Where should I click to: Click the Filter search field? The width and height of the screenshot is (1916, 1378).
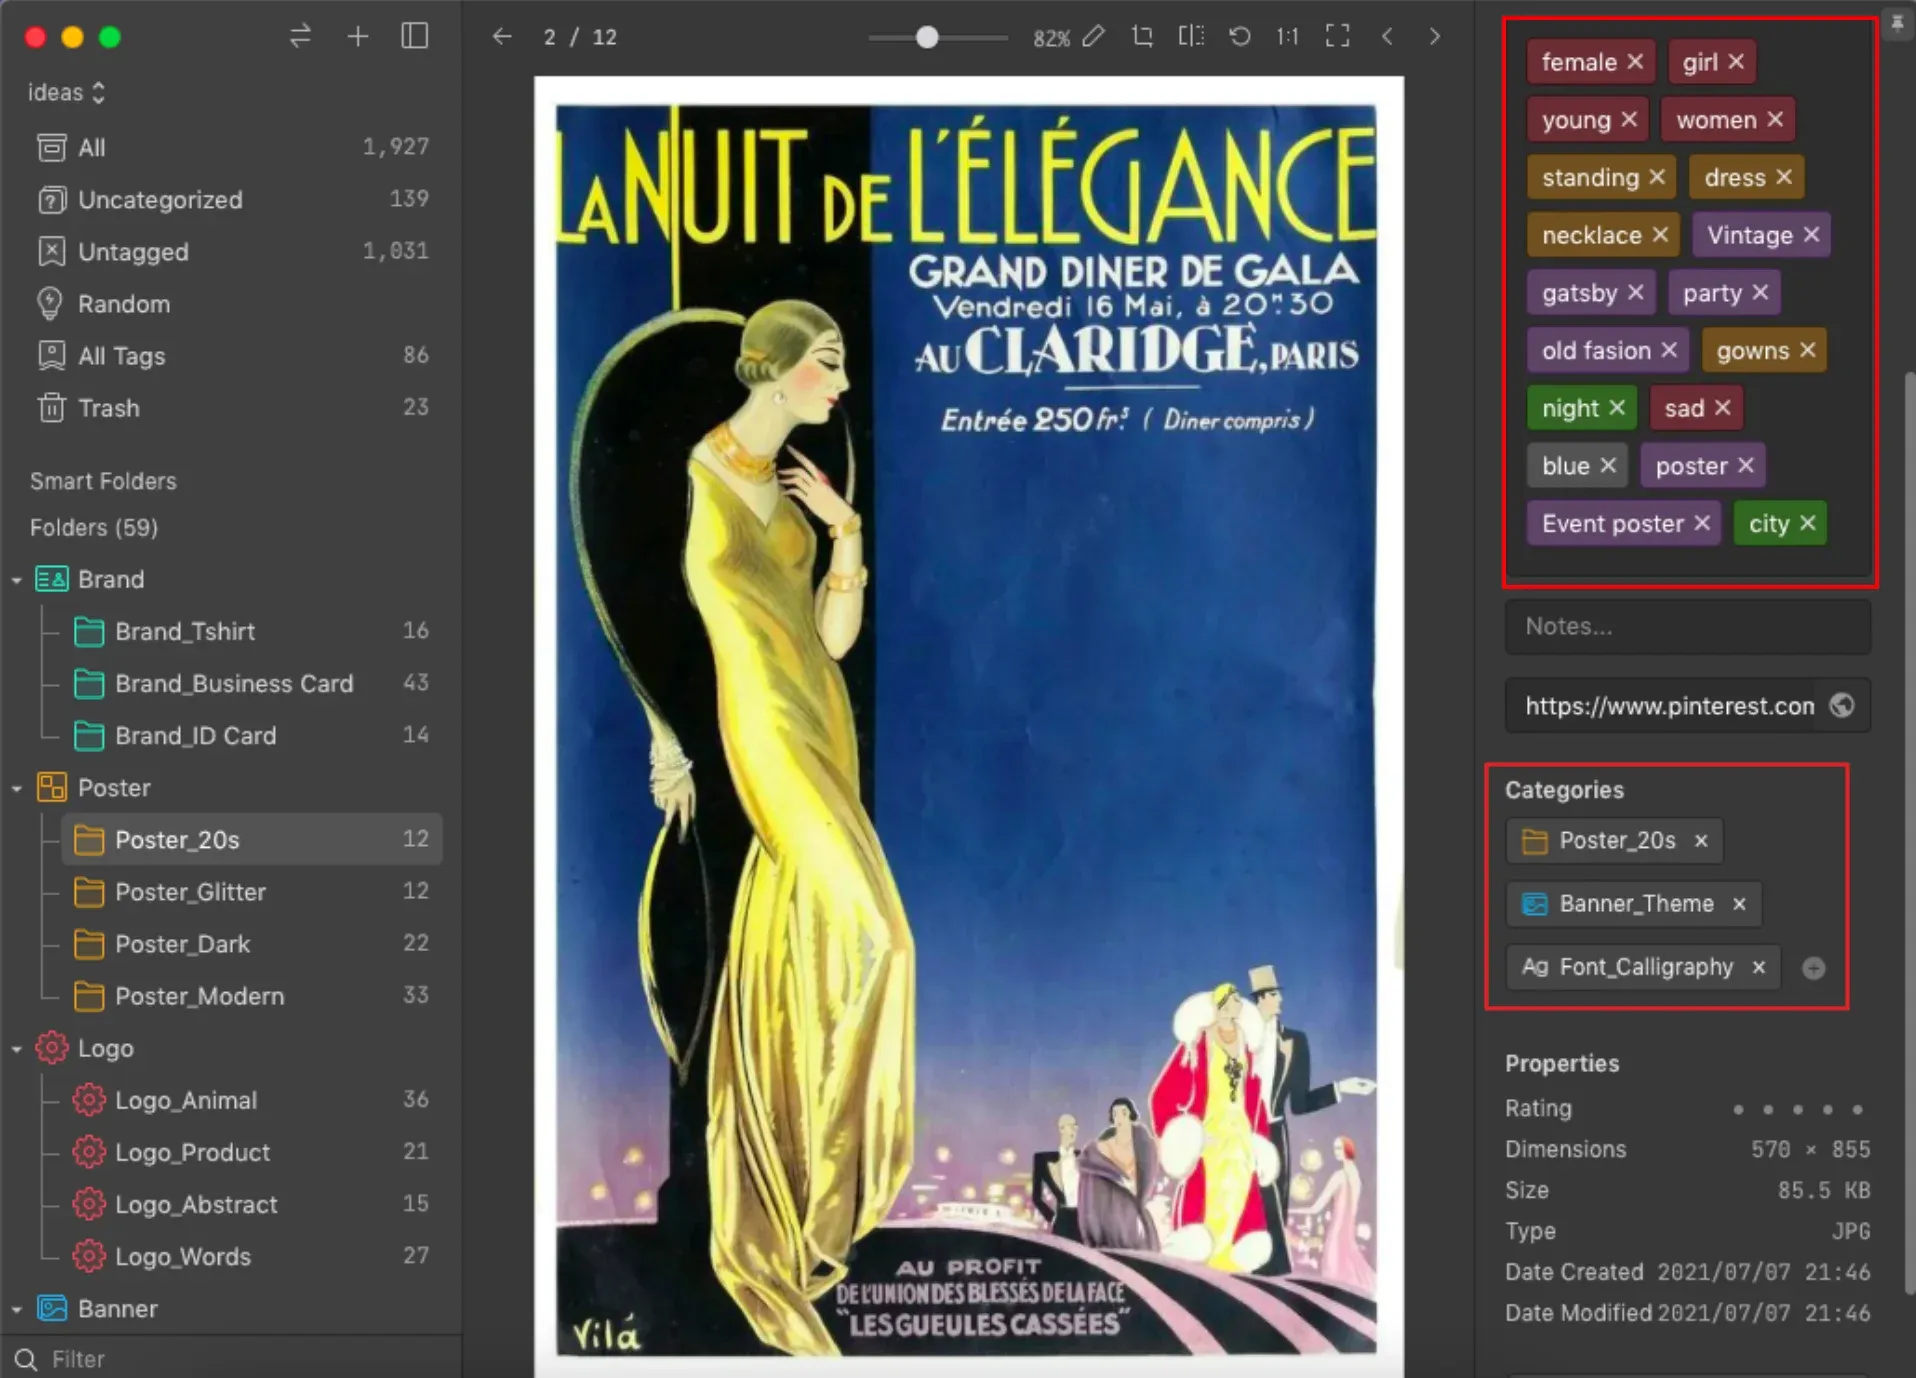point(232,1358)
